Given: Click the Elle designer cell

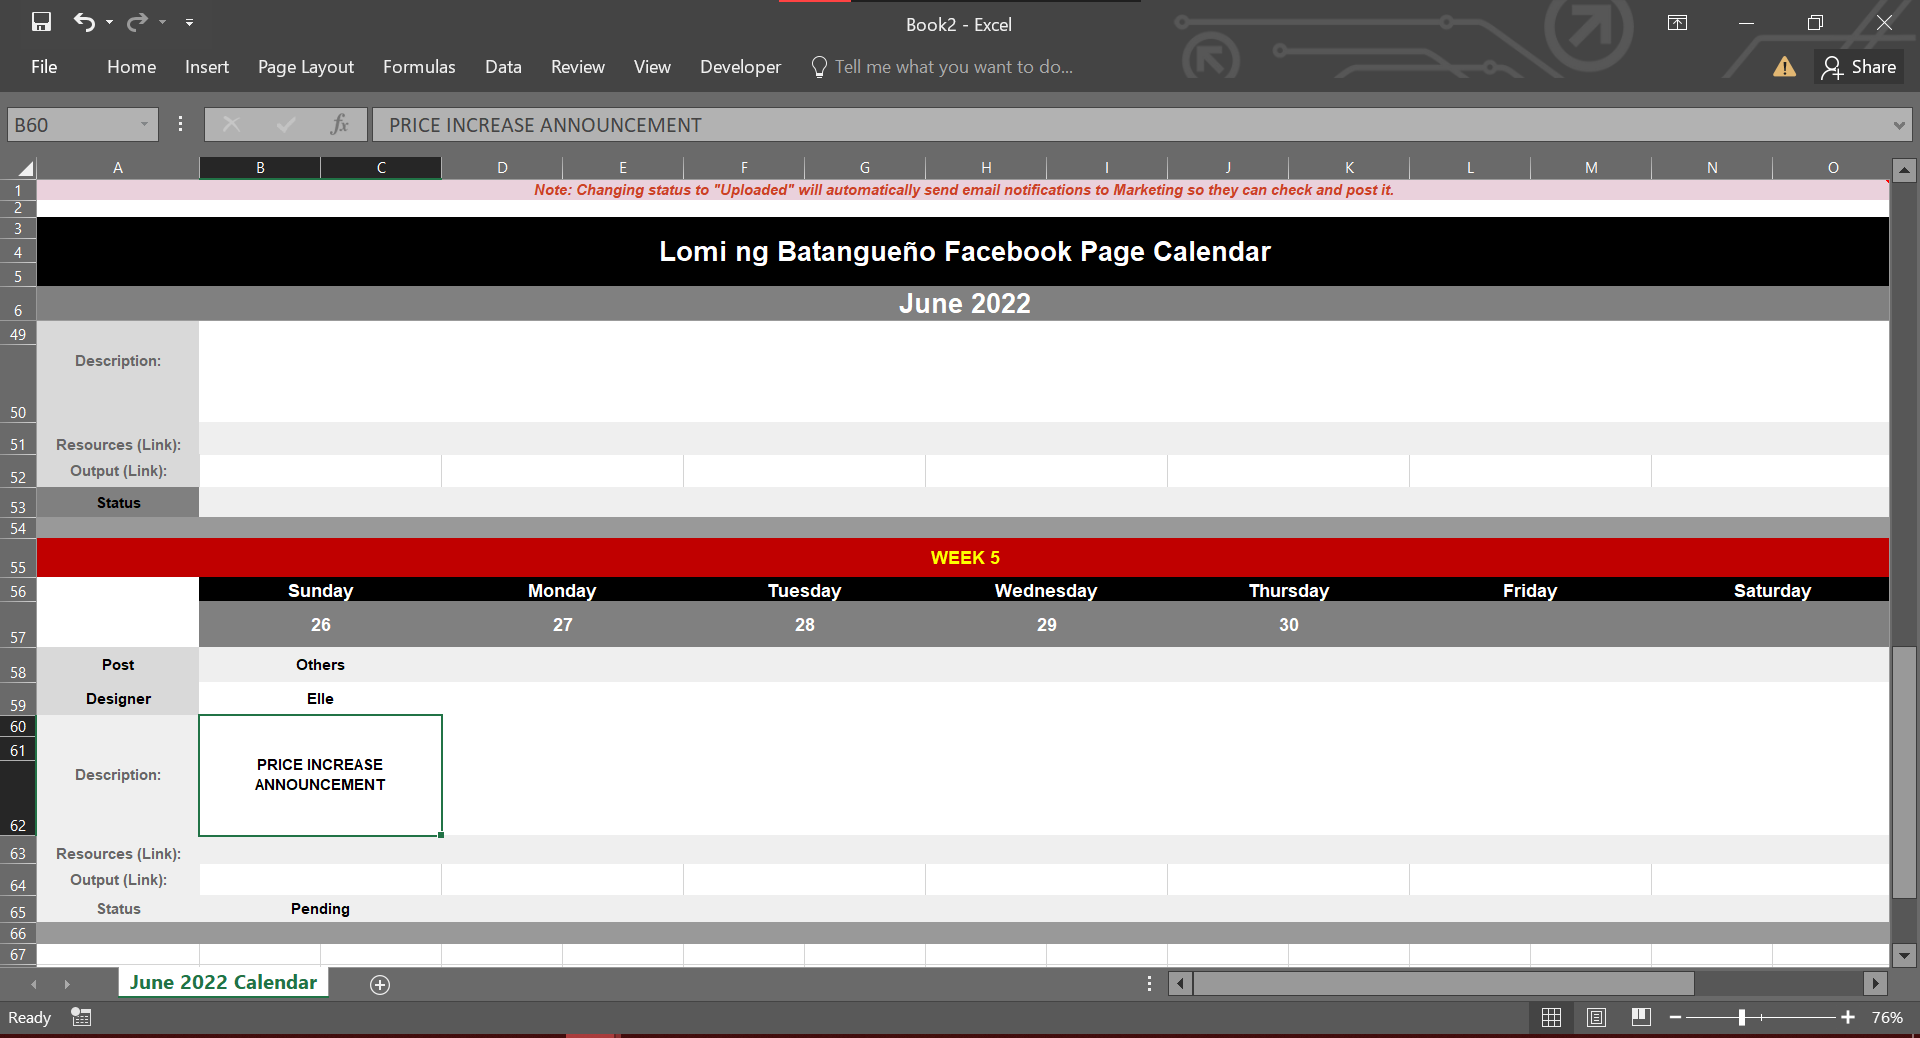Looking at the screenshot, I should click(x=320, y=699).
